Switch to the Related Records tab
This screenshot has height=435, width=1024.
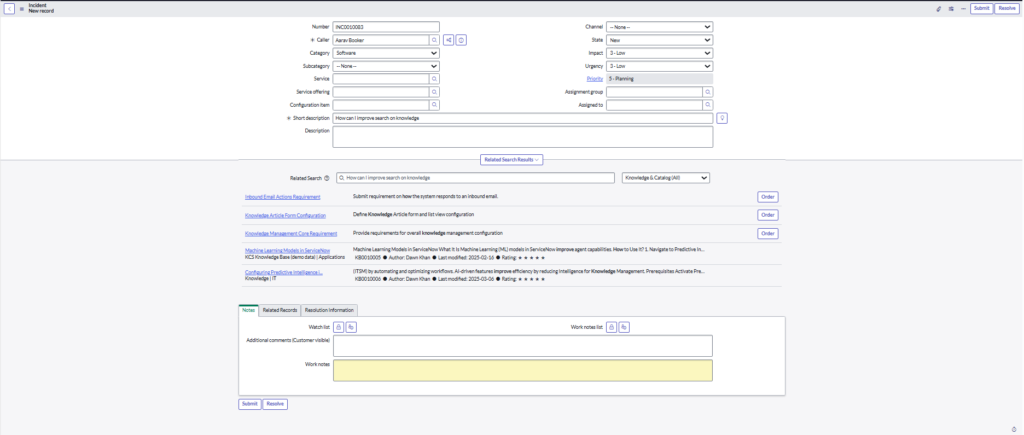tap(279, 310)
